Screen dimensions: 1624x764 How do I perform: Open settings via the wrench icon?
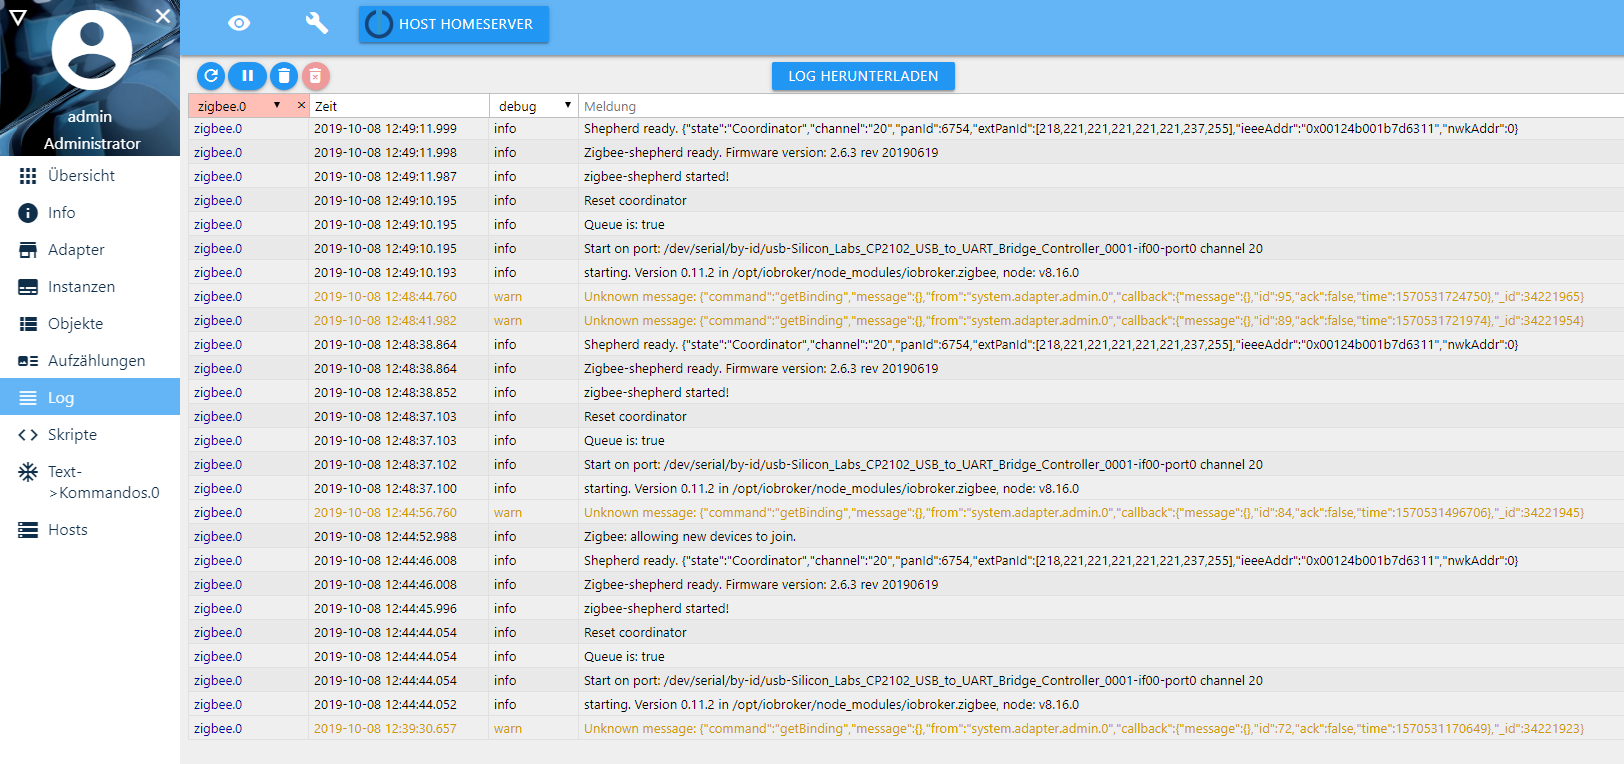[317, 23]
